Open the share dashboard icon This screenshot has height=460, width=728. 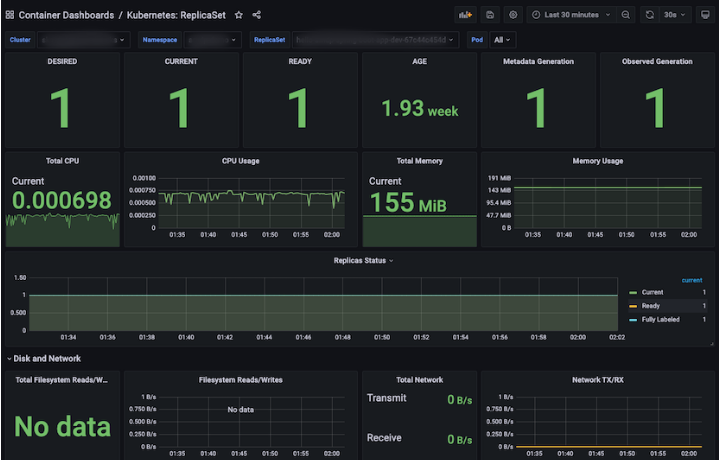[x=257, y=15]
